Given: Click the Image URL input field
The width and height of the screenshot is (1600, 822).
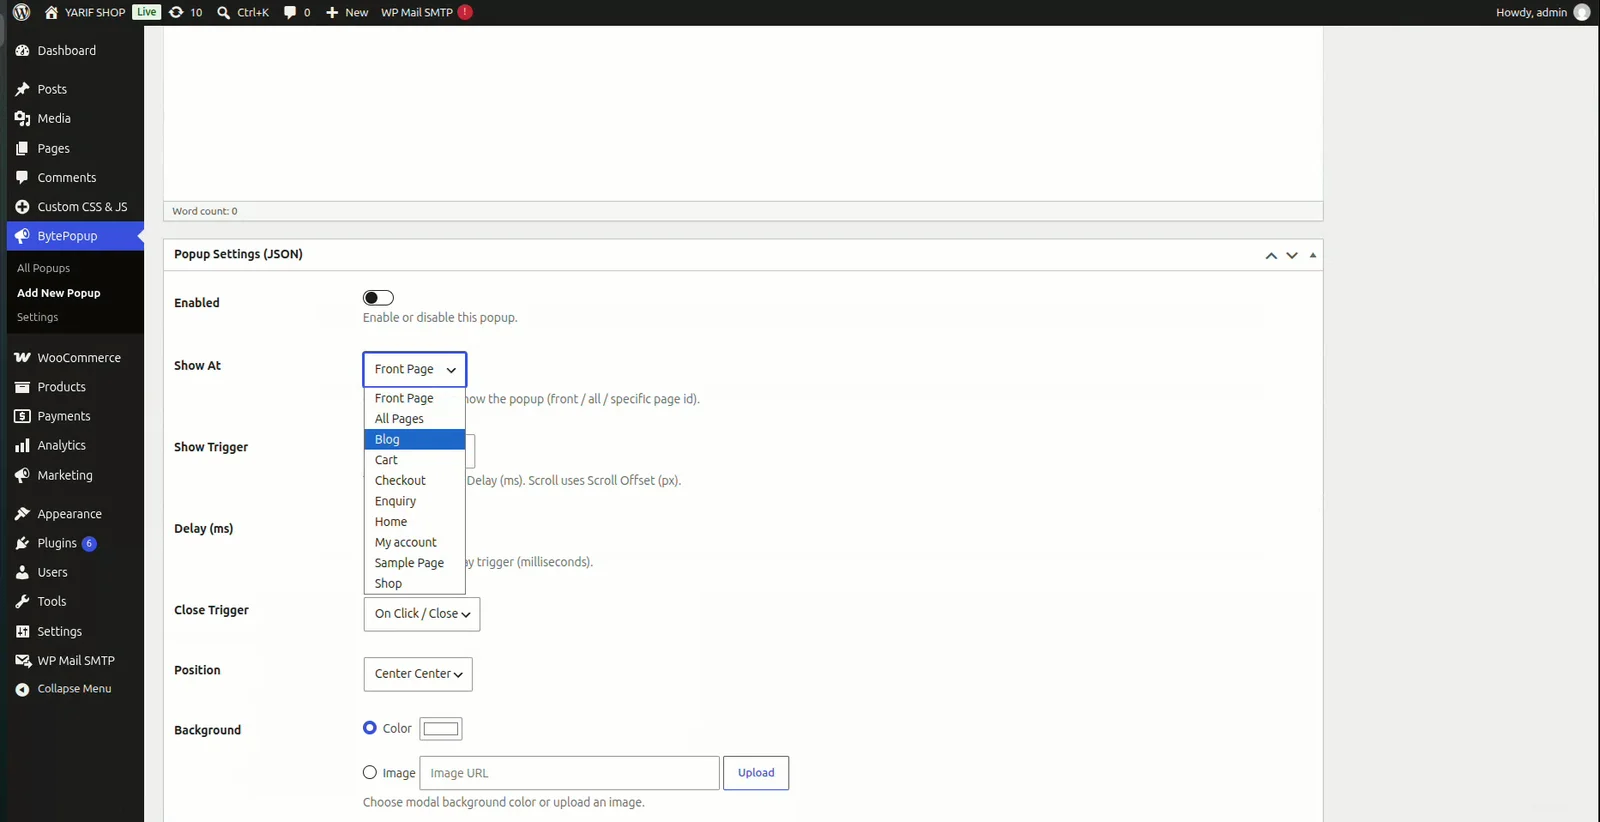Looking at the screenshot, I should 569,773.
